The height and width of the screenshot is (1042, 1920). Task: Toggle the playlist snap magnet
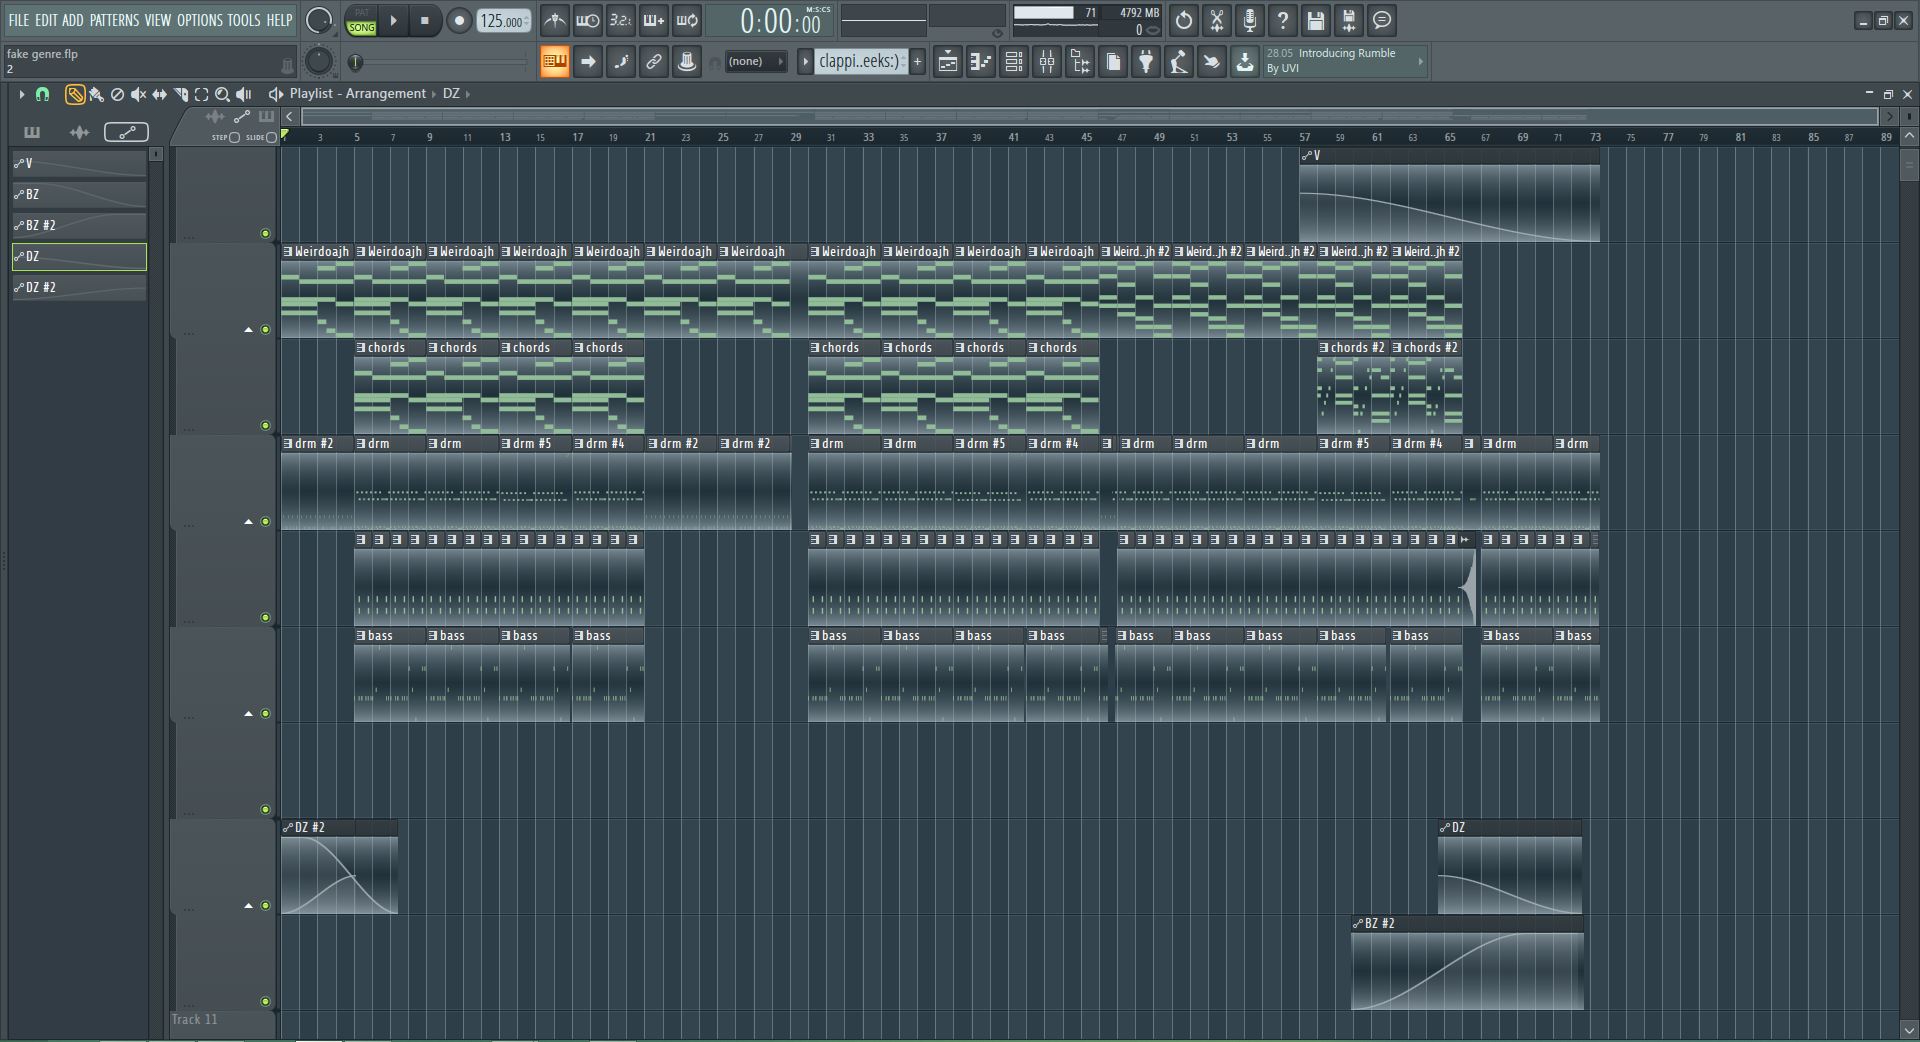coord(42,94)
